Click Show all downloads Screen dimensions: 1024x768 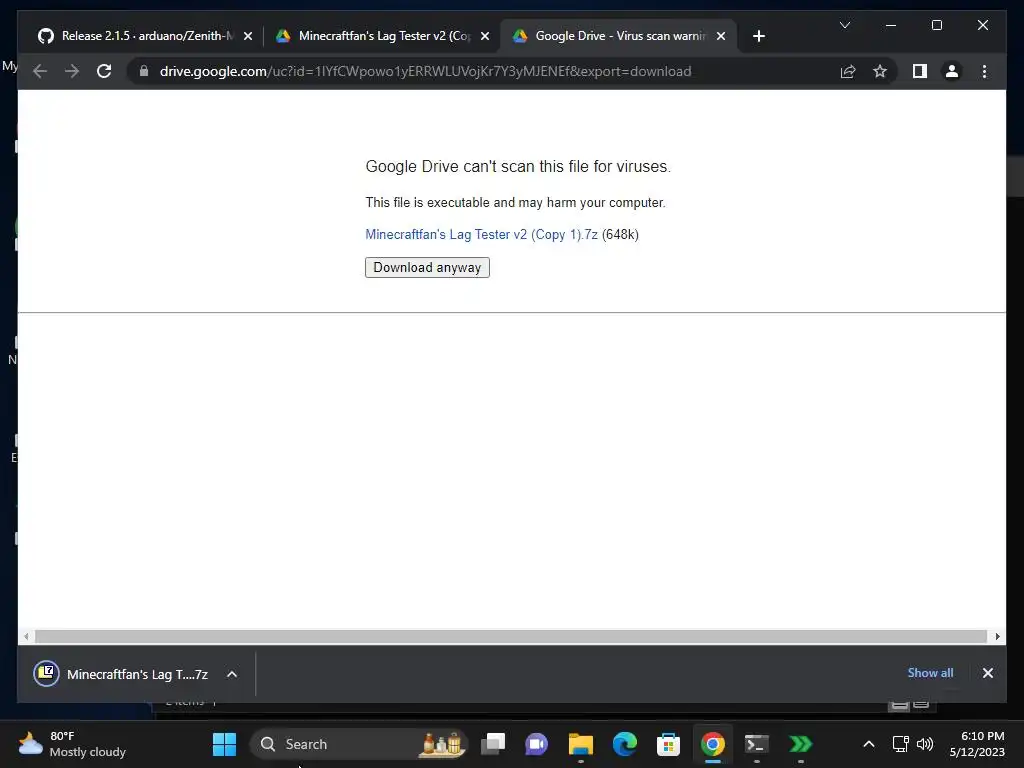930,673
